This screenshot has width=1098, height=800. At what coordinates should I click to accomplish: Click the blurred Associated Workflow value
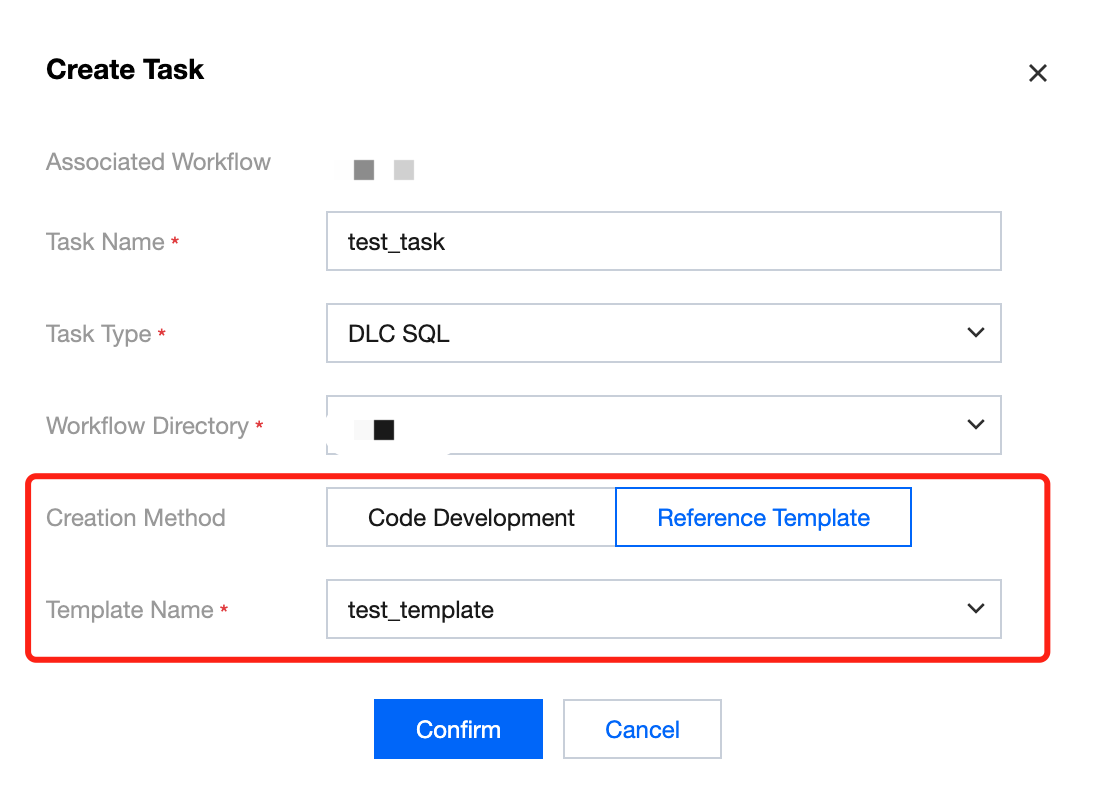384,170
